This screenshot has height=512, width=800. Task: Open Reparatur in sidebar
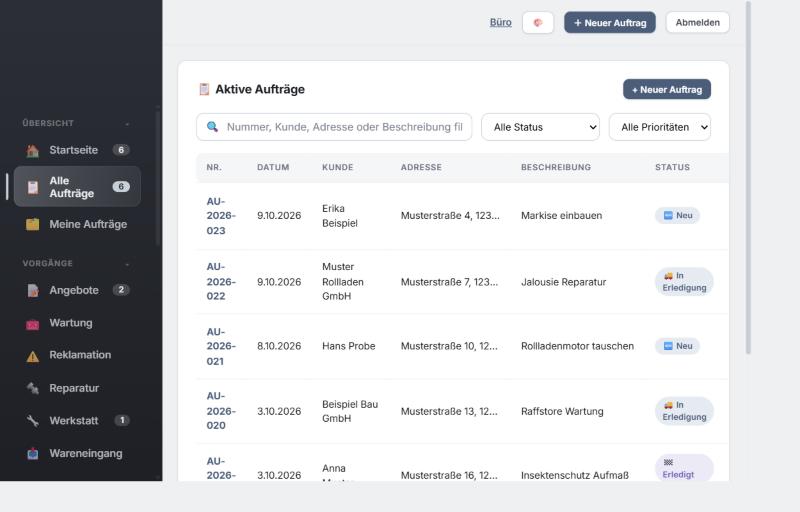(78, 389)
